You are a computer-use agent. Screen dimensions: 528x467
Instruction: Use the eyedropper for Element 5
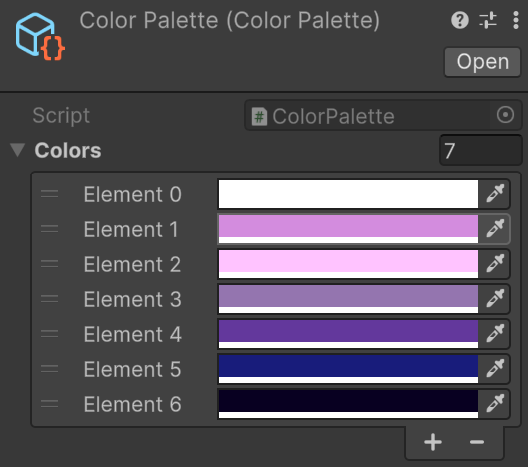click(495, 369)
